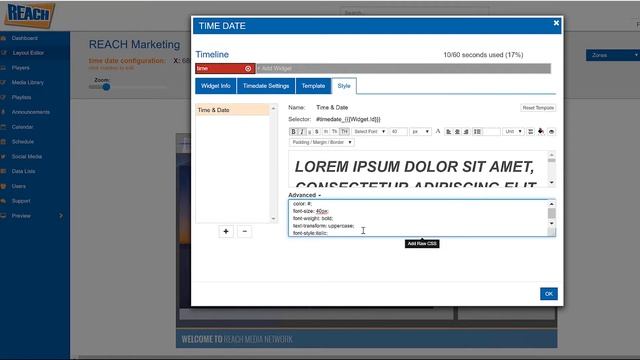Select the Style tab

[344, 86]
